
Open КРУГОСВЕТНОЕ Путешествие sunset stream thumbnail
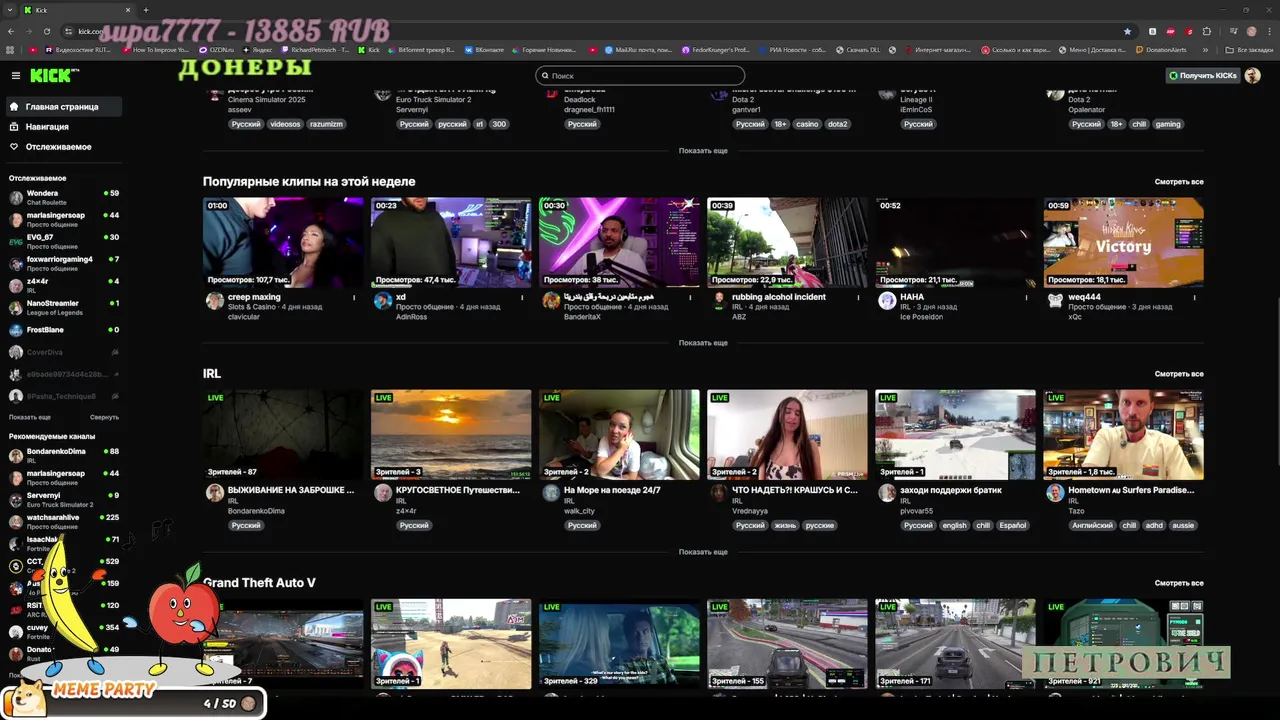(x=451, y=435)
